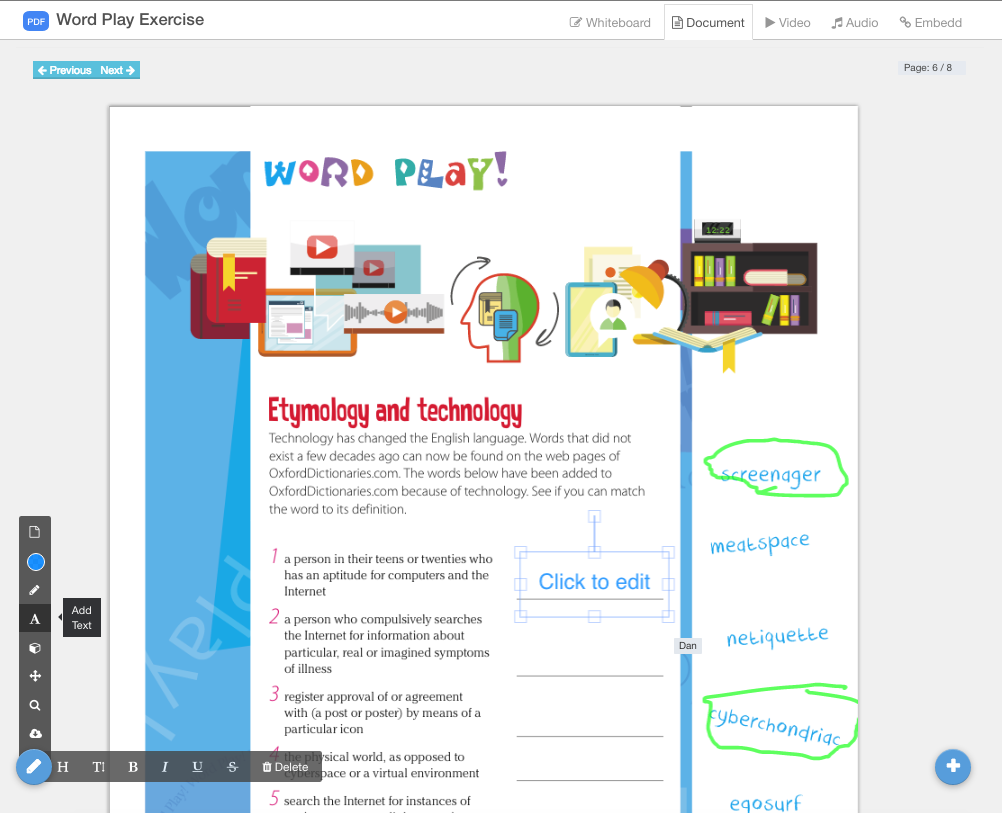1002x813 pixels.
Task: Select the pencil drawing tool in the sidebar
Action: pos(34,589)
